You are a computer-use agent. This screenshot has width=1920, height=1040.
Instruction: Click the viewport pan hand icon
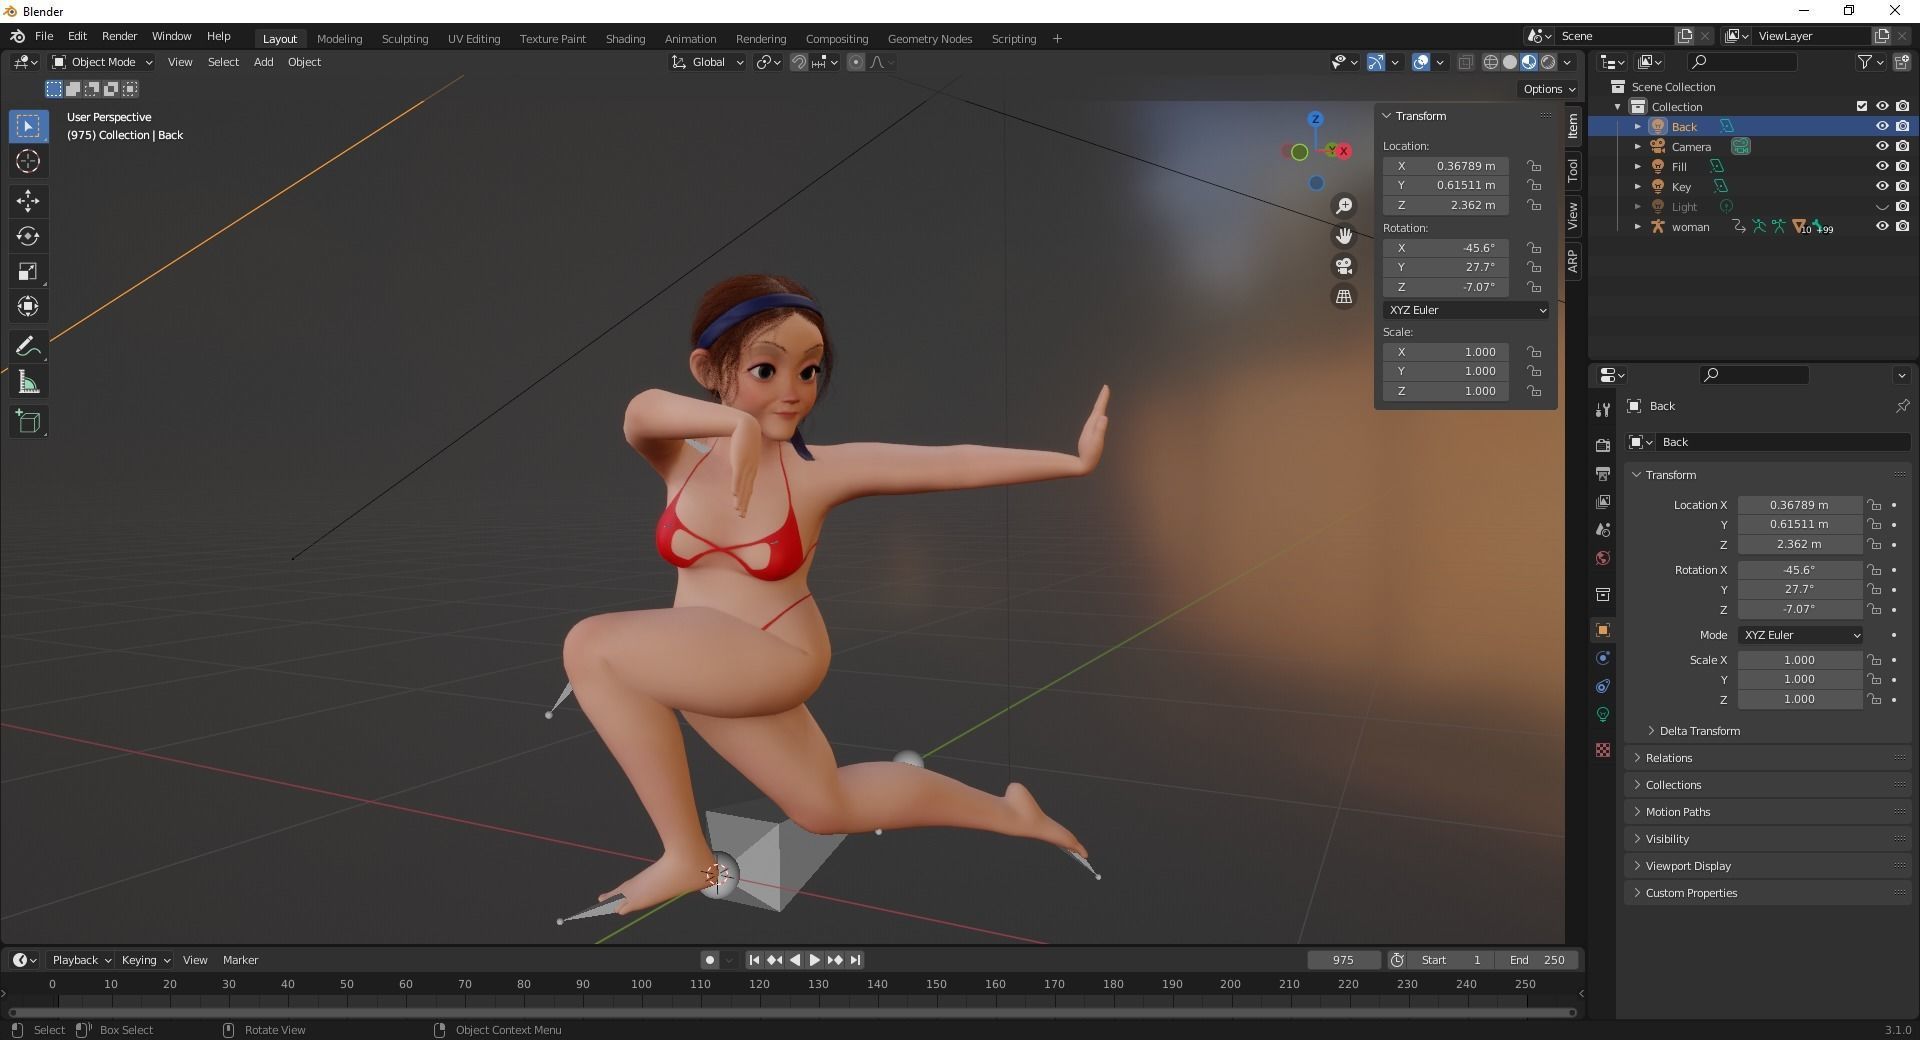(x=1344, y=236)
